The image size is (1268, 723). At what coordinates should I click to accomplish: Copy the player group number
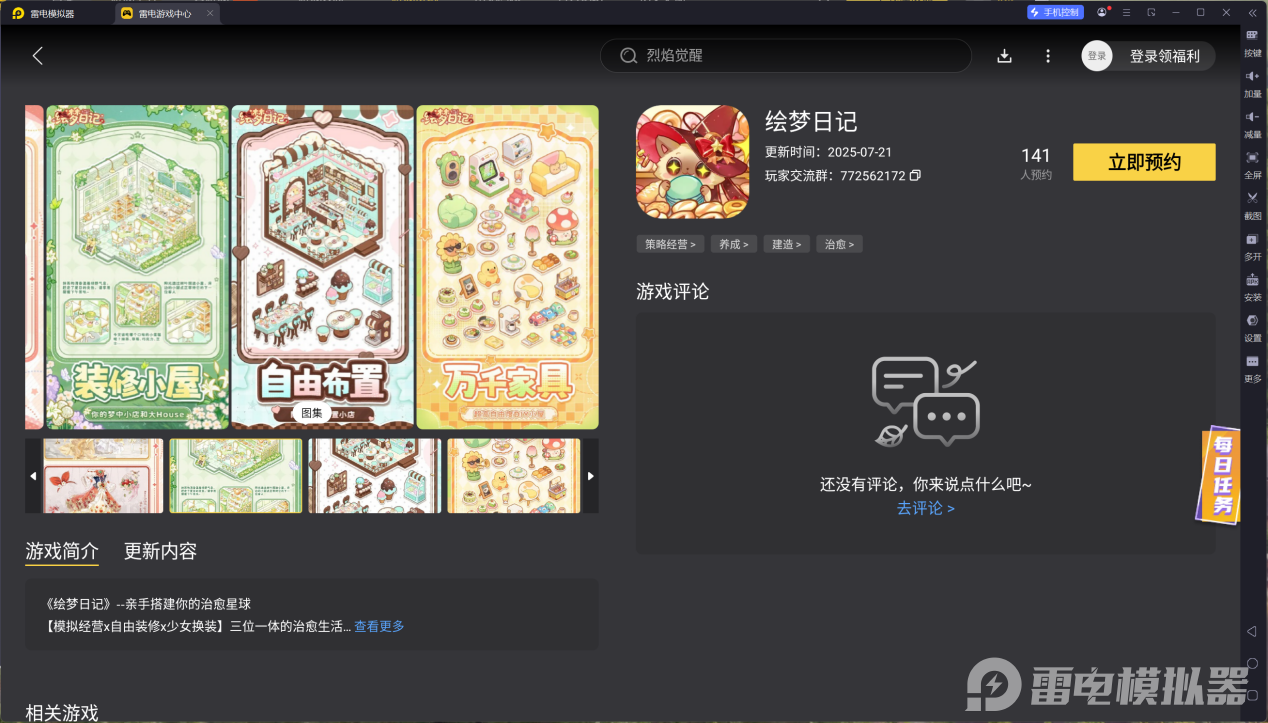coord(915,176)
